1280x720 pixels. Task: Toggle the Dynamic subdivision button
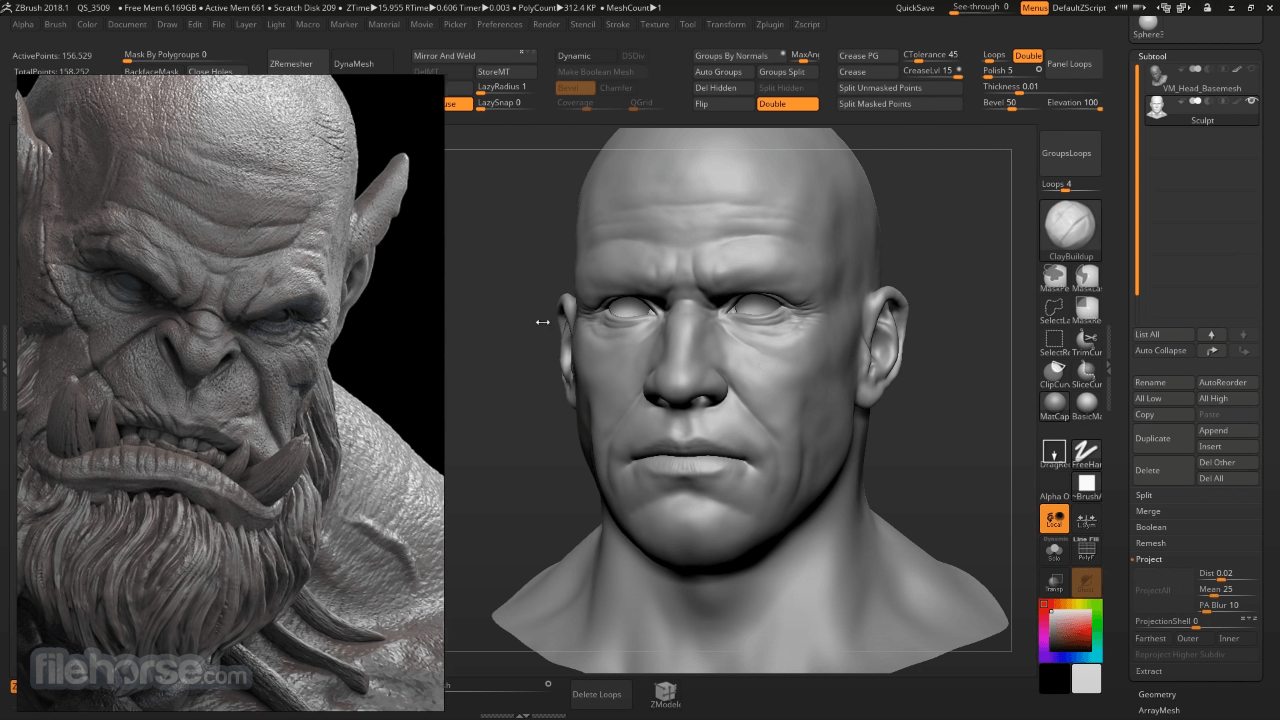click(x=586, y=56)
